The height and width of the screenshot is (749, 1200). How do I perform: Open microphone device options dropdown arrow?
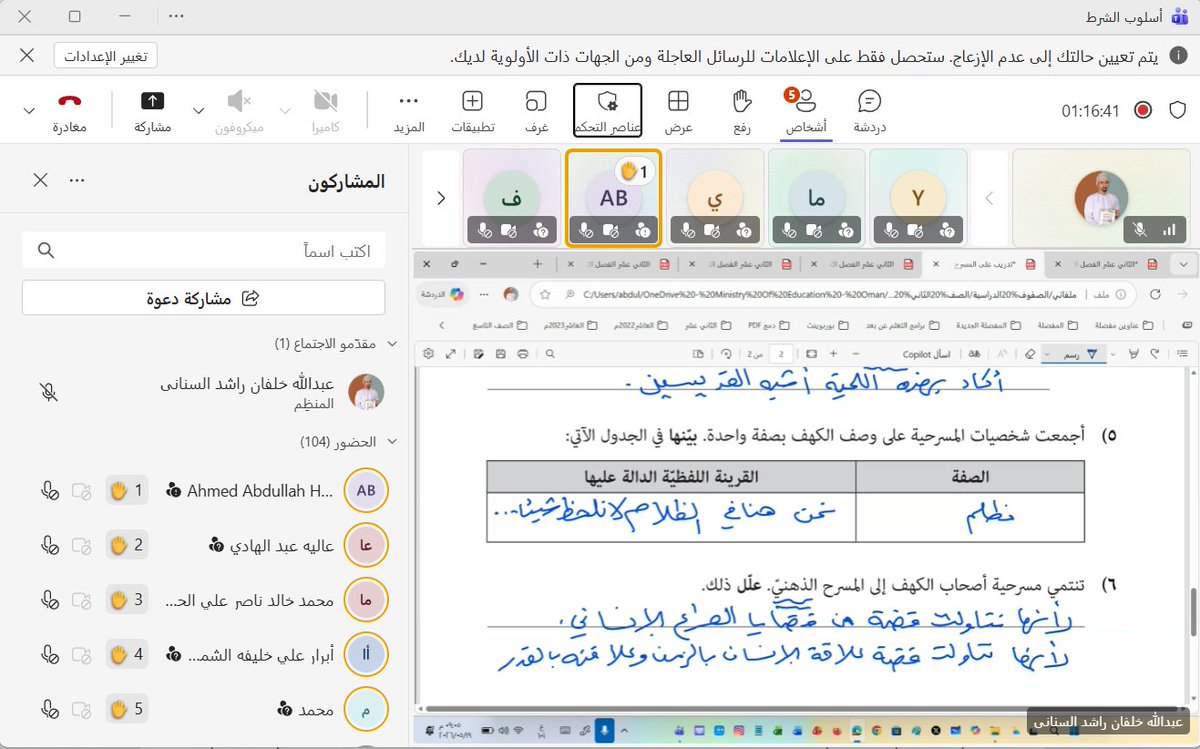(x=198, y=110)
